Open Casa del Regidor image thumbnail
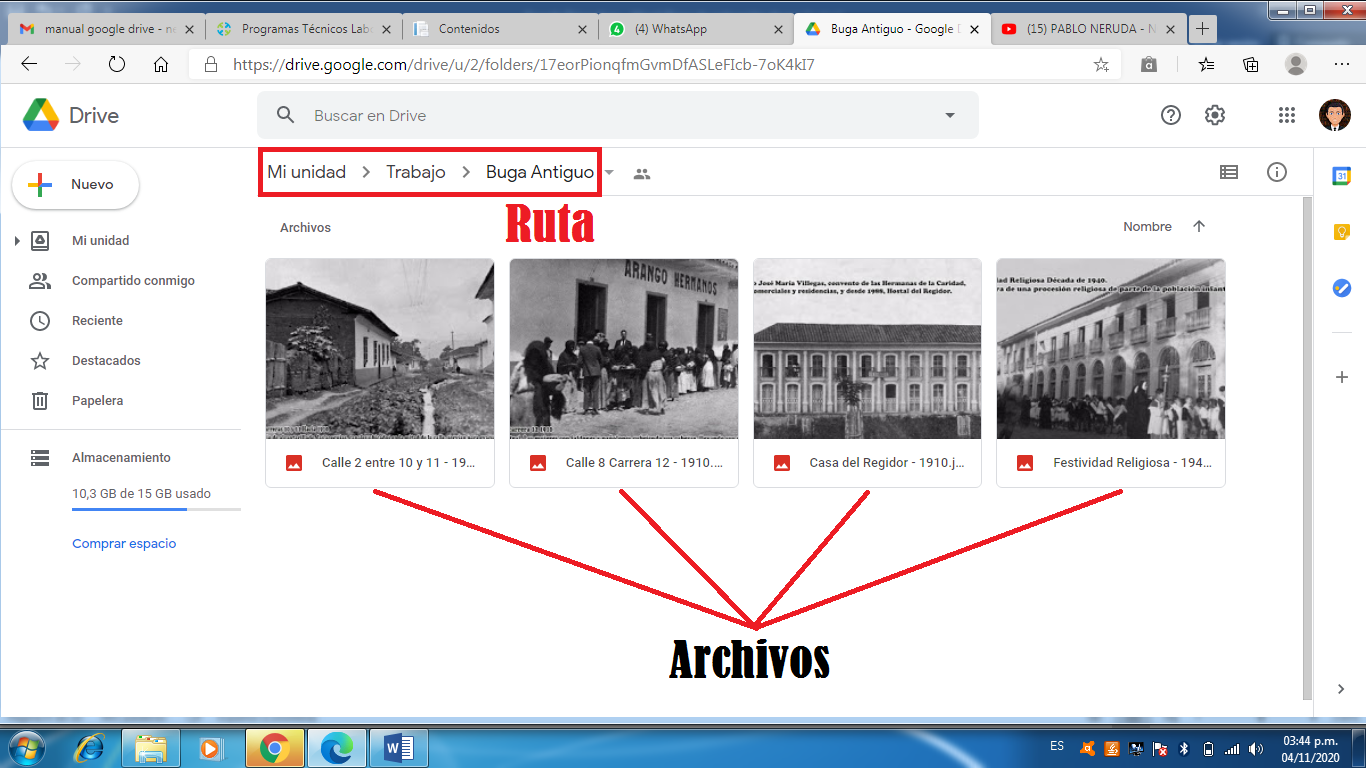 tap(867, 349)
